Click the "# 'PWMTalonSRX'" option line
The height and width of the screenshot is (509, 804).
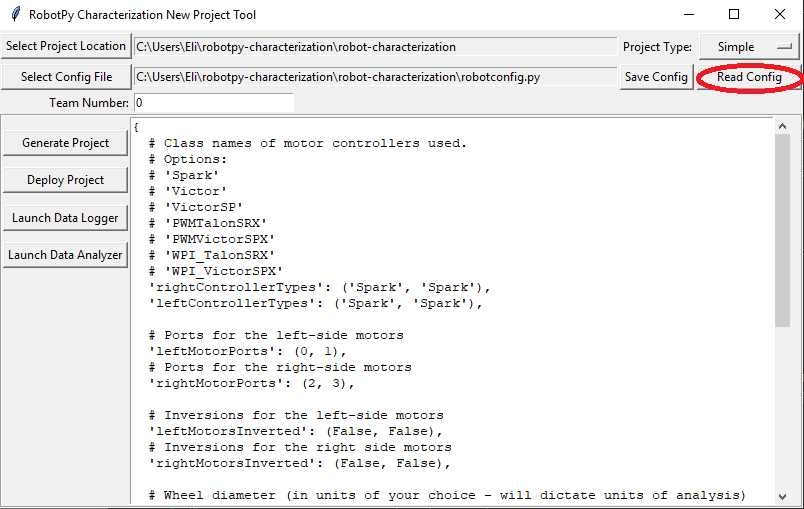(x=208, y=223)
